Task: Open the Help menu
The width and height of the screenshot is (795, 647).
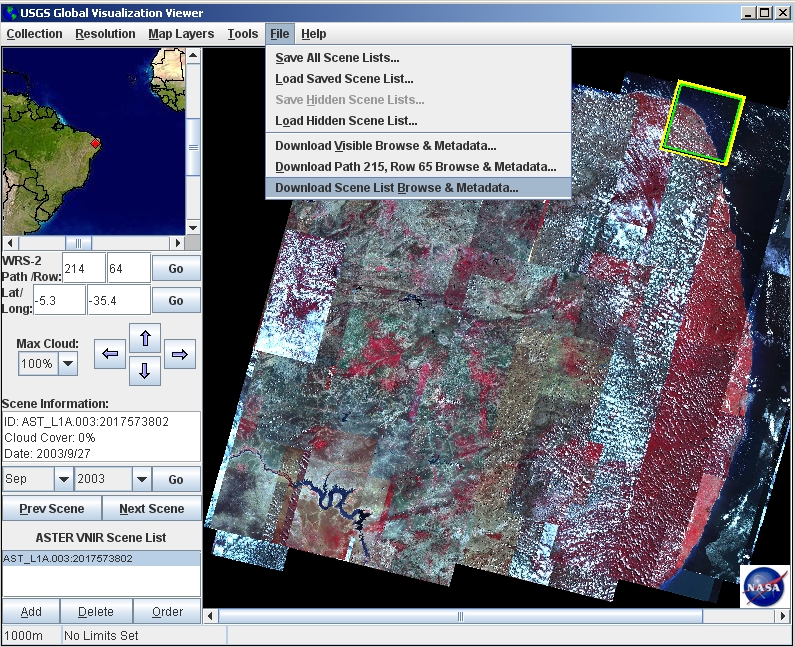Action: pyautogui.click(x=314, y=34)
